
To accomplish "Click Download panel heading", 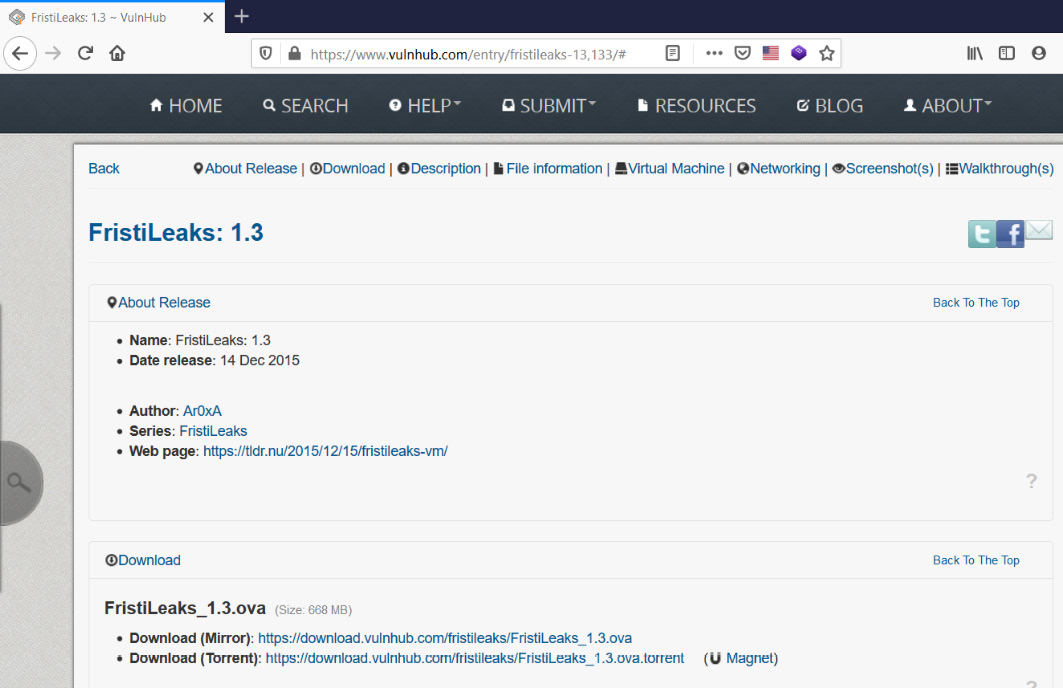I will (x=143, y=560).
